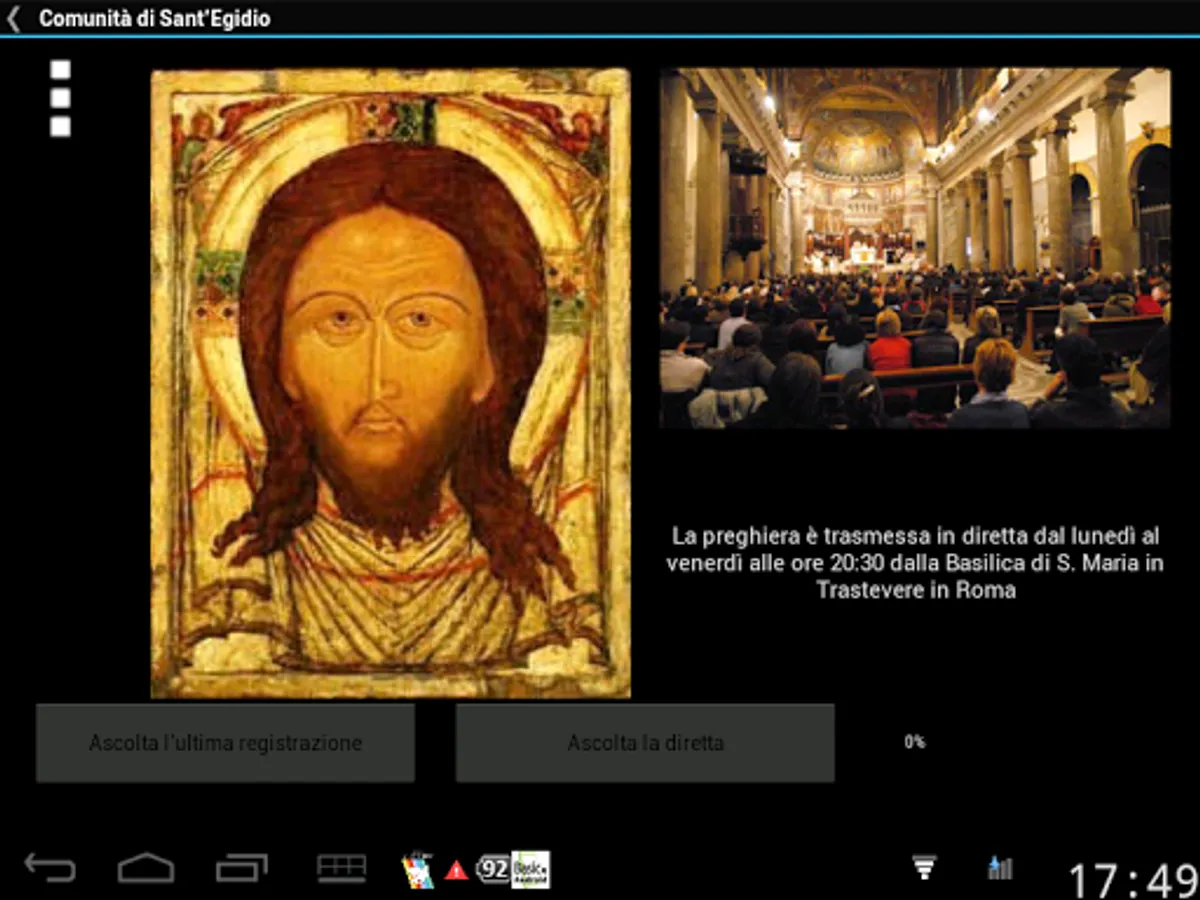Tap the Wi-Fi signal status icon

[x=925, y=867]
